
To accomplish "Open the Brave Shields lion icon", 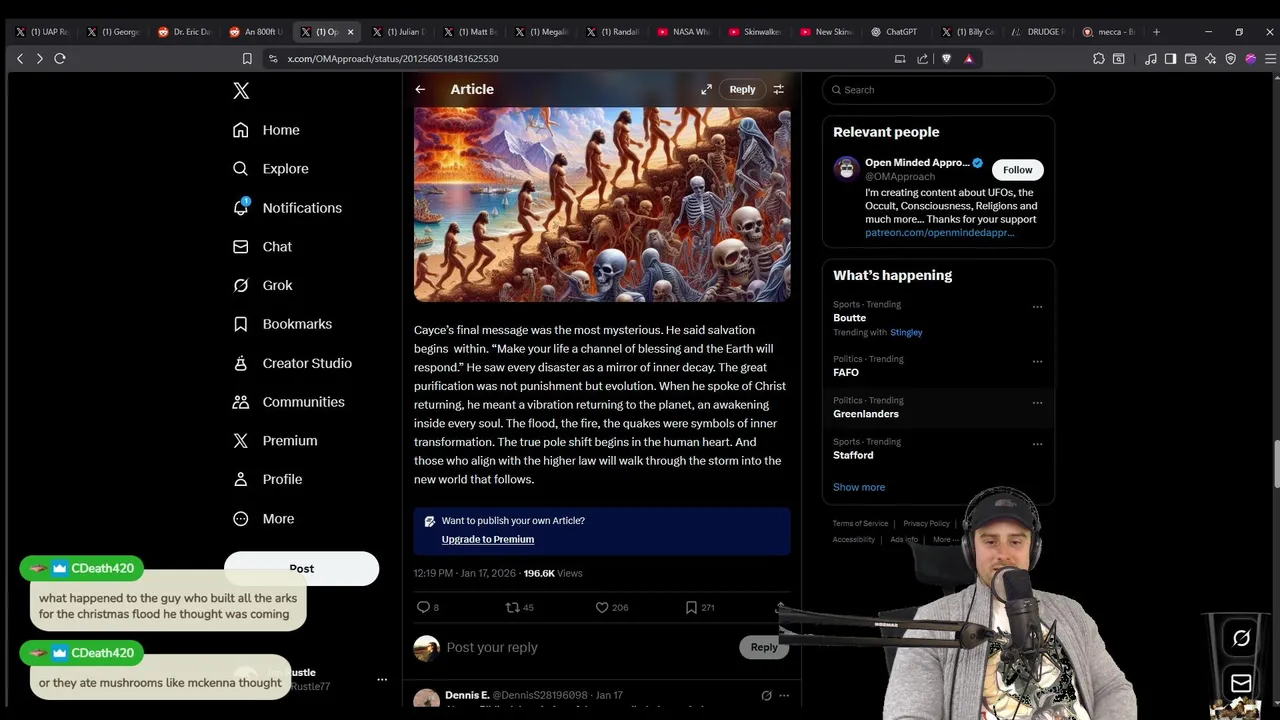I will 946,59.
